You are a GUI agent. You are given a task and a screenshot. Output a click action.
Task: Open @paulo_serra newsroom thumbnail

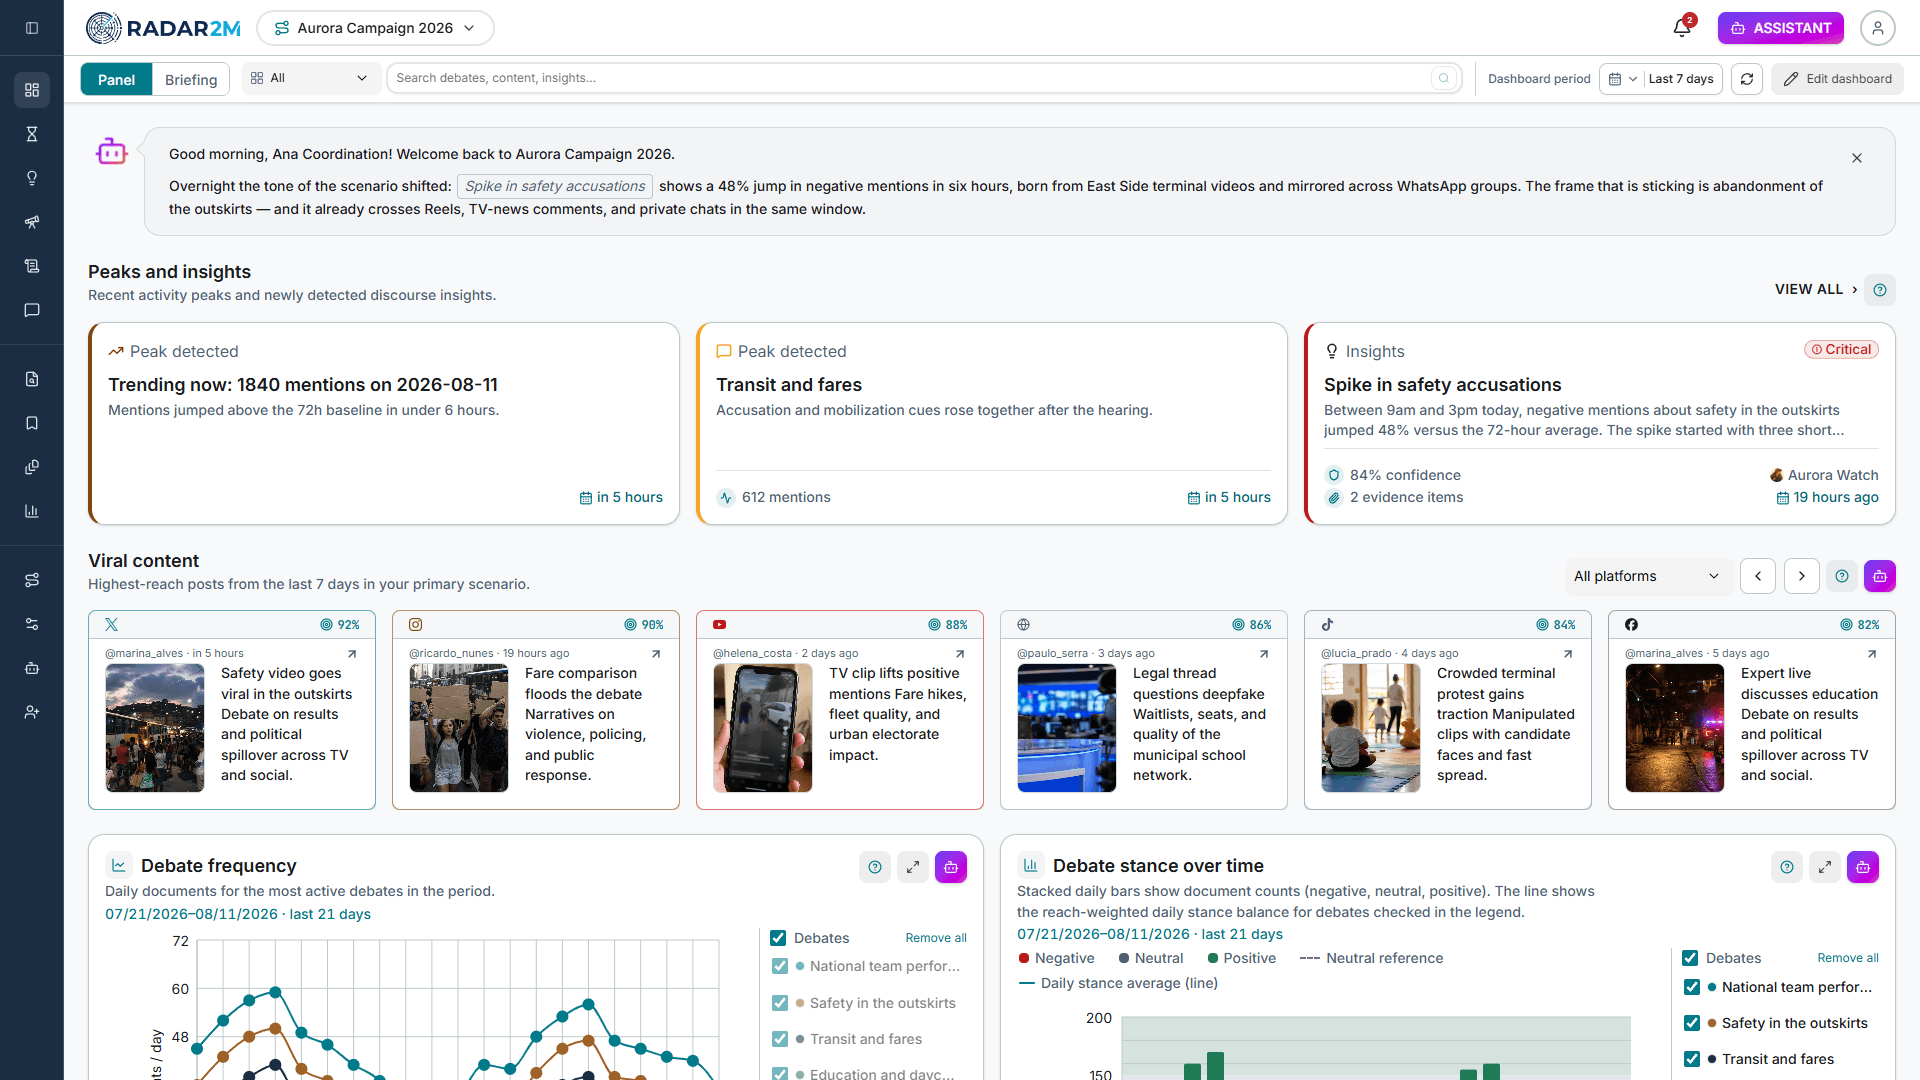(x=1067, y=728)
